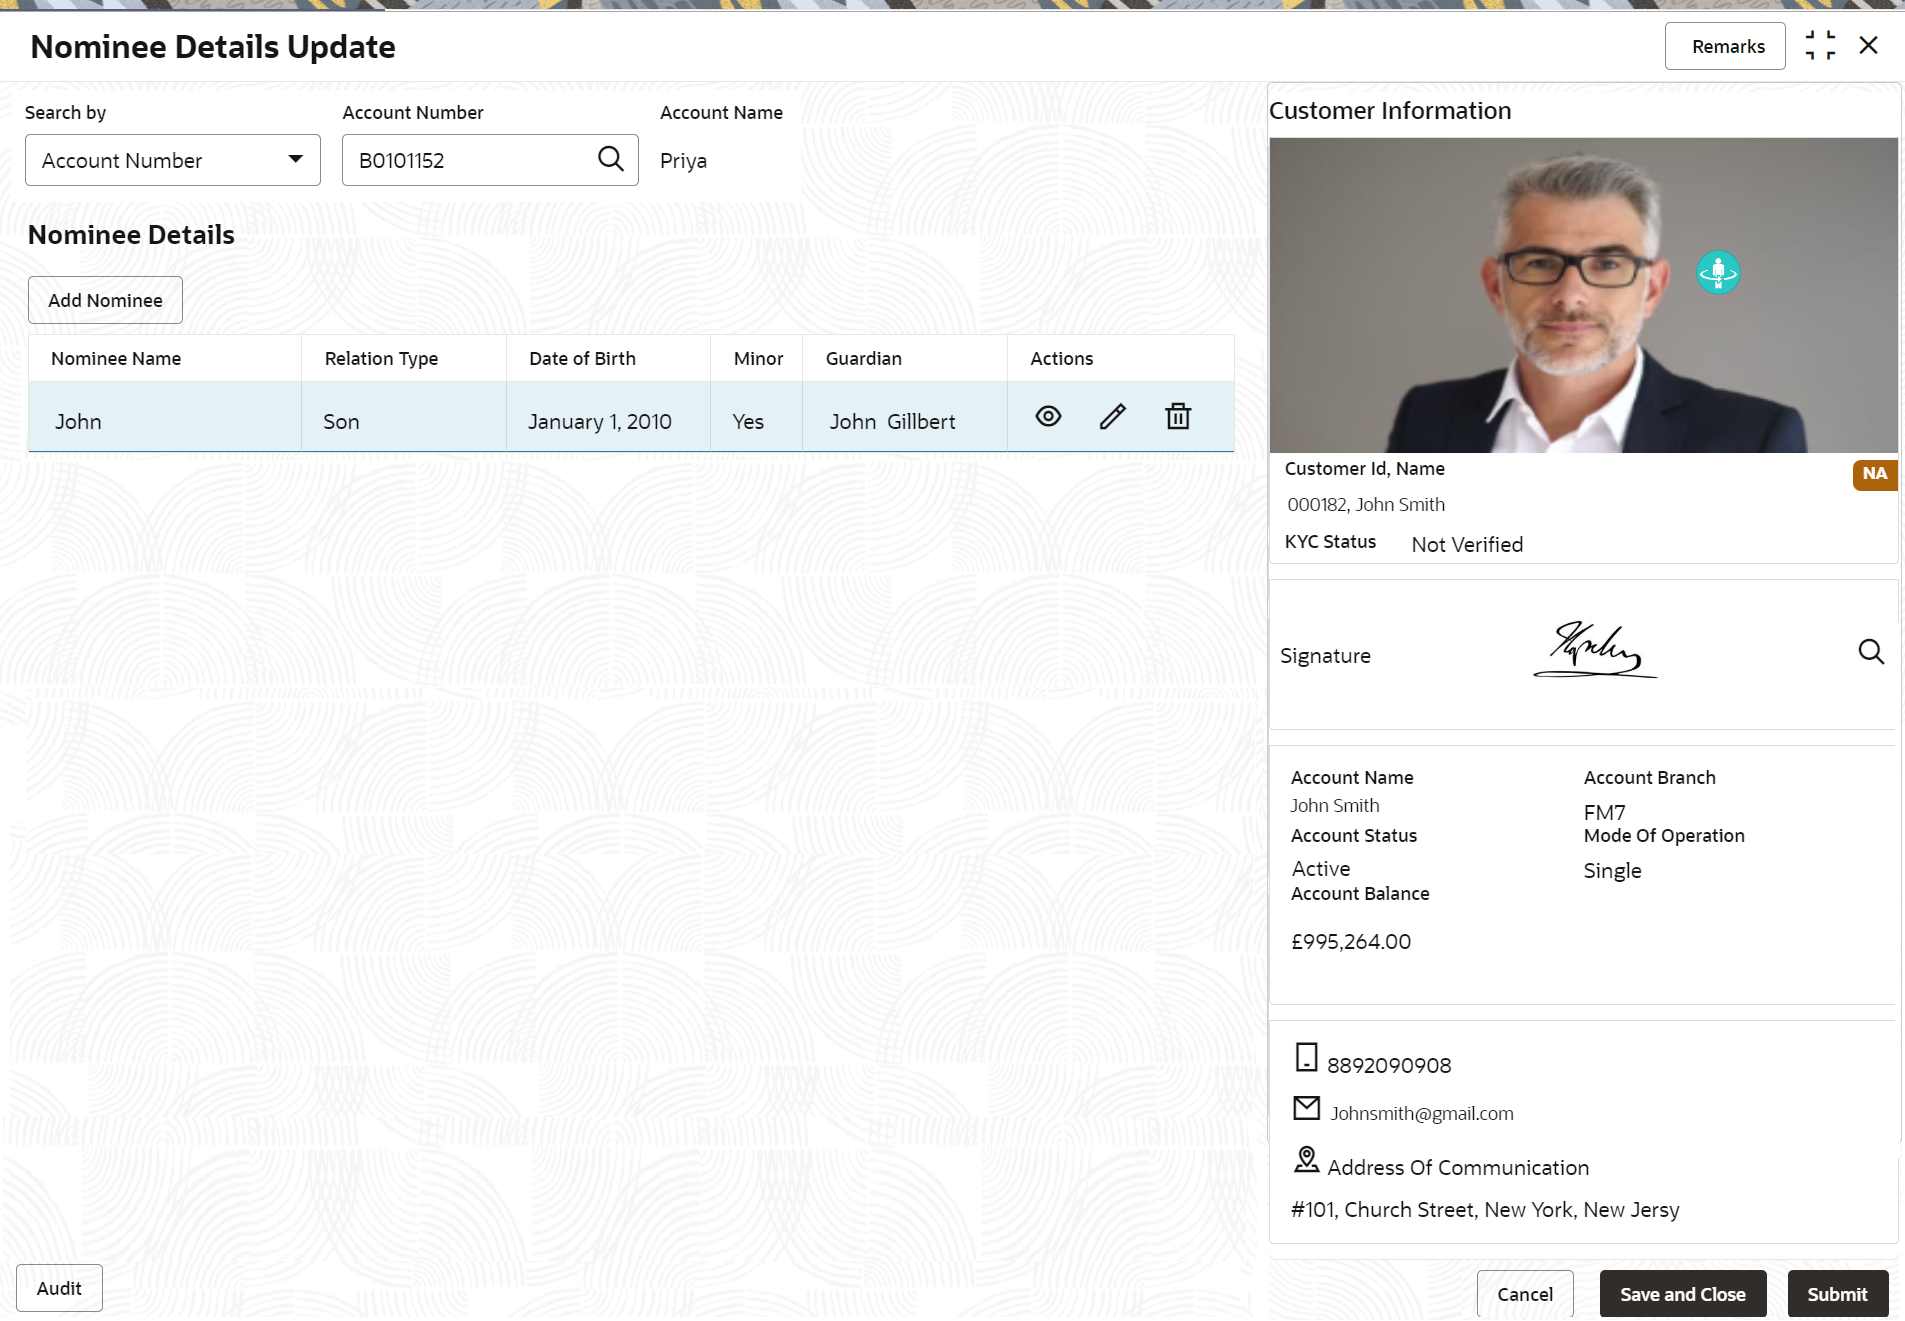Screen dimensions: 1905x1321
Task: Click Relation Type column header
Action: (404, 358)
